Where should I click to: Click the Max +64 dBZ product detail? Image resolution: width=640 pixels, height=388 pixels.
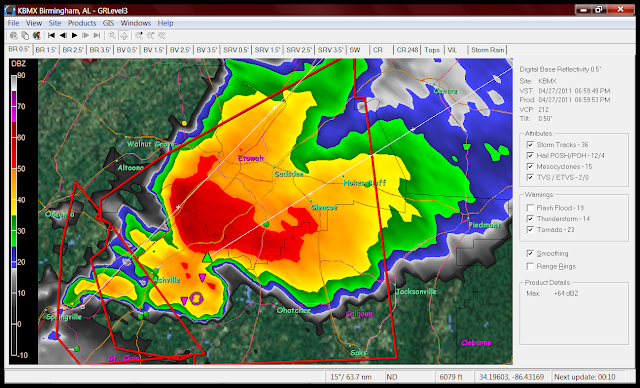coord(552,293)
